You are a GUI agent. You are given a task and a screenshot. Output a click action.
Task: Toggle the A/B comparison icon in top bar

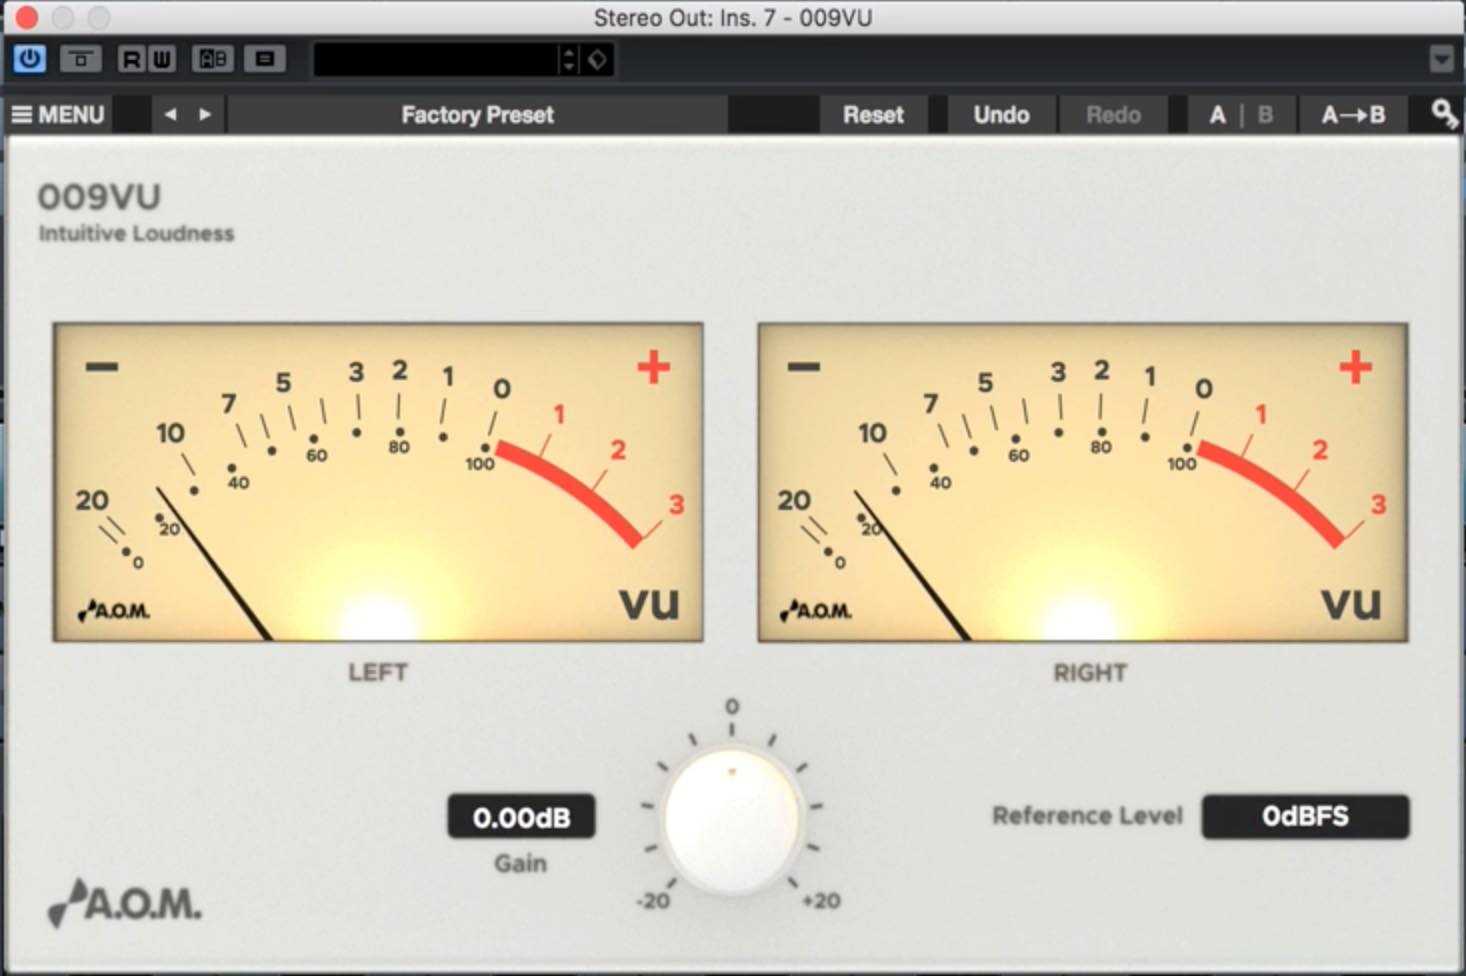213,59
